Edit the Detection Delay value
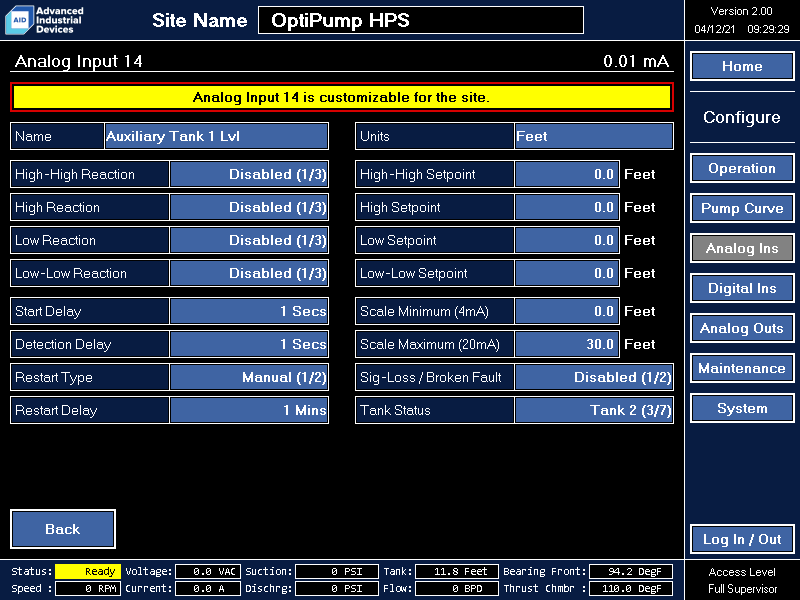Image resolution: width=800 pixels, height=600 pixels. (x=249, y=344)
